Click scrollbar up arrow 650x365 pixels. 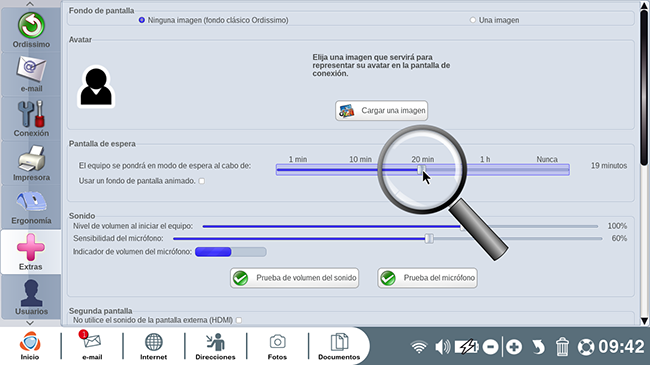tap(644, 5)
